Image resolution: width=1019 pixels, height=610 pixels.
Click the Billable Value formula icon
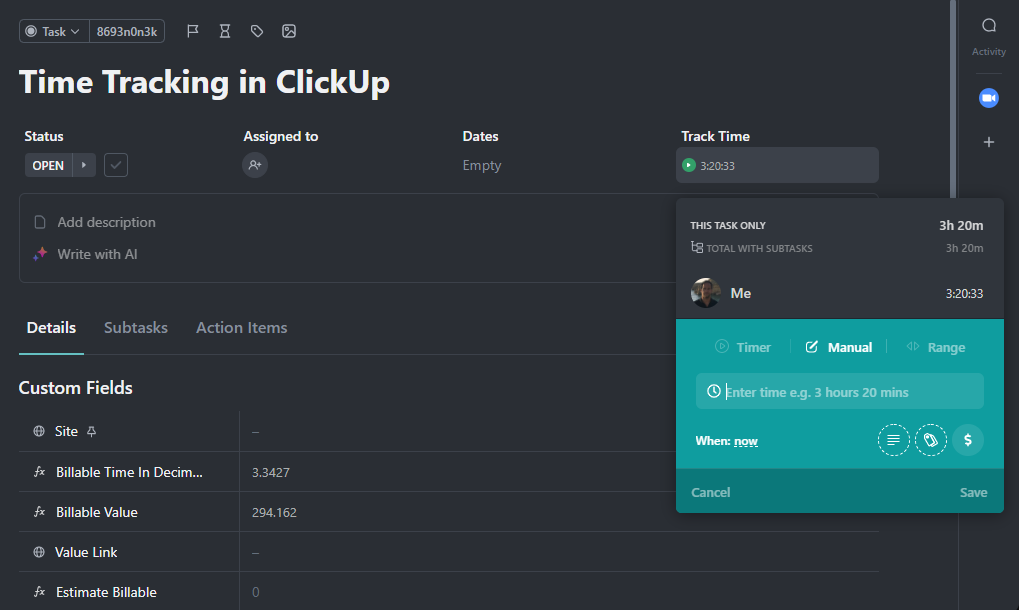tap(40, 512)
